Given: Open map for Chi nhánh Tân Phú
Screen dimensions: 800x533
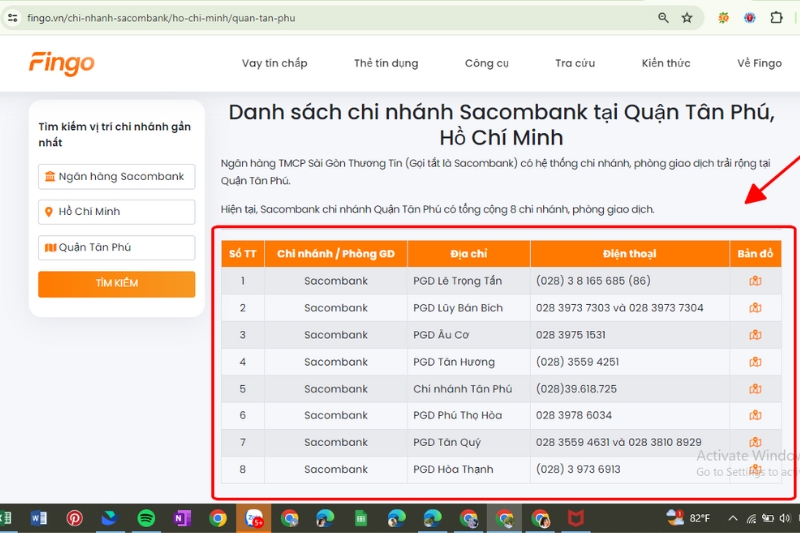Looking at the screenshot, I should [x=755, y=389].
